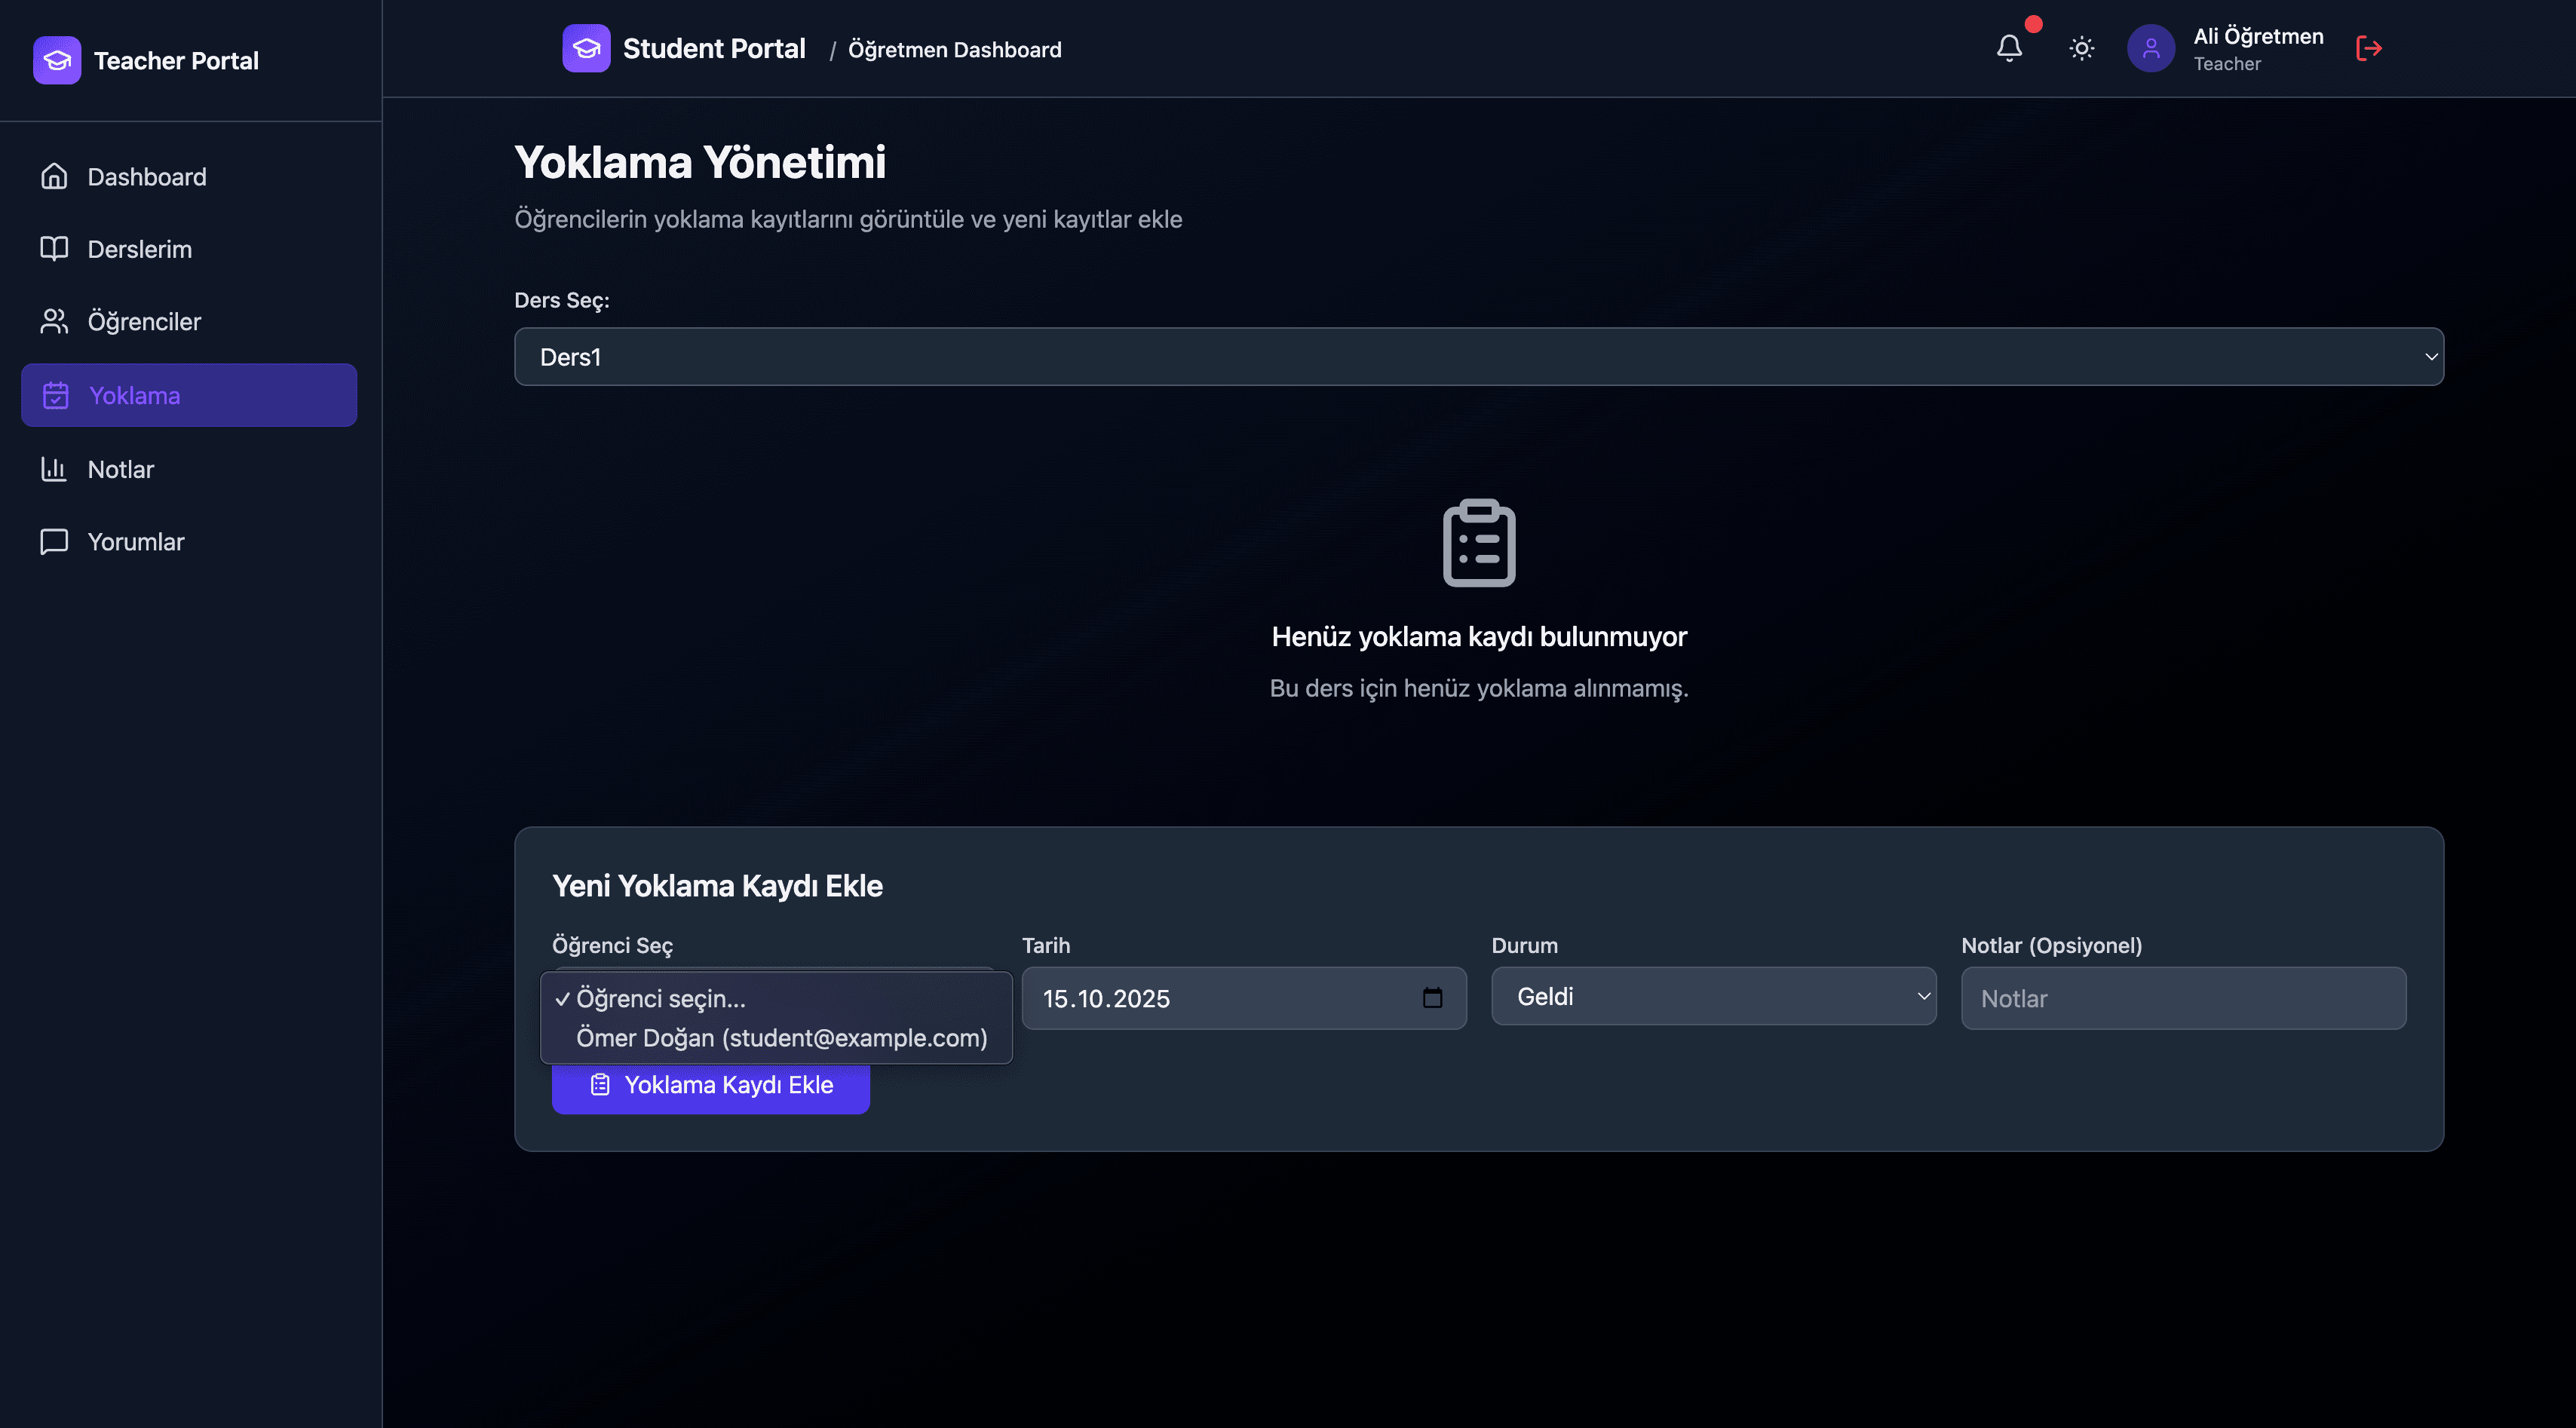2576x1428 pixels.
Task: Click the Student Portal graduation cap logo
Action: (586, 48)
